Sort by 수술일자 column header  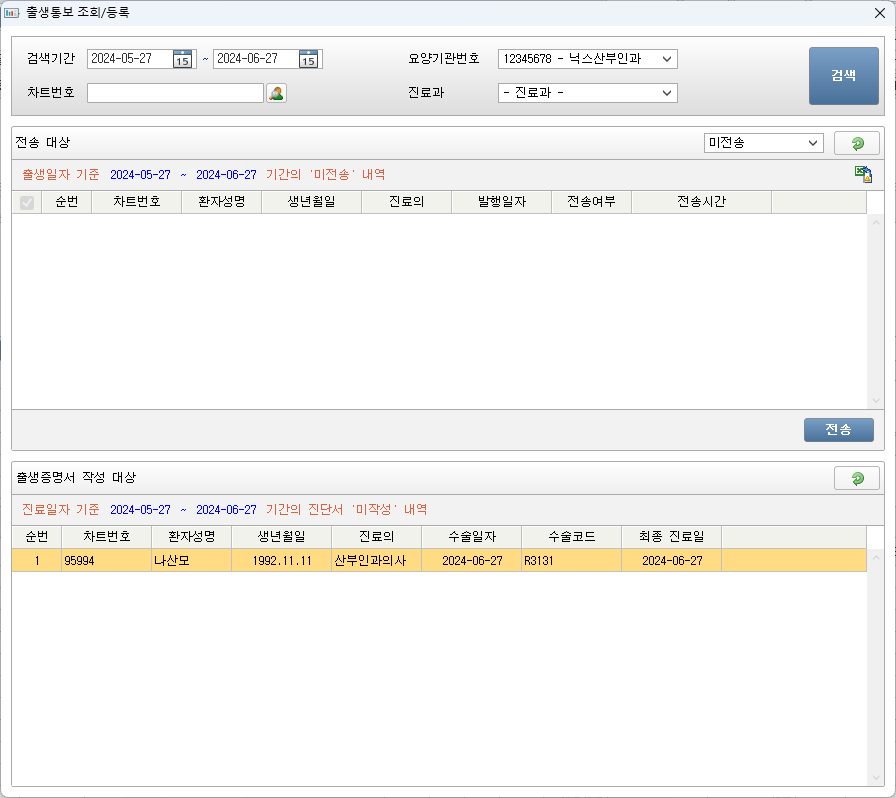[x=471, y=537]
